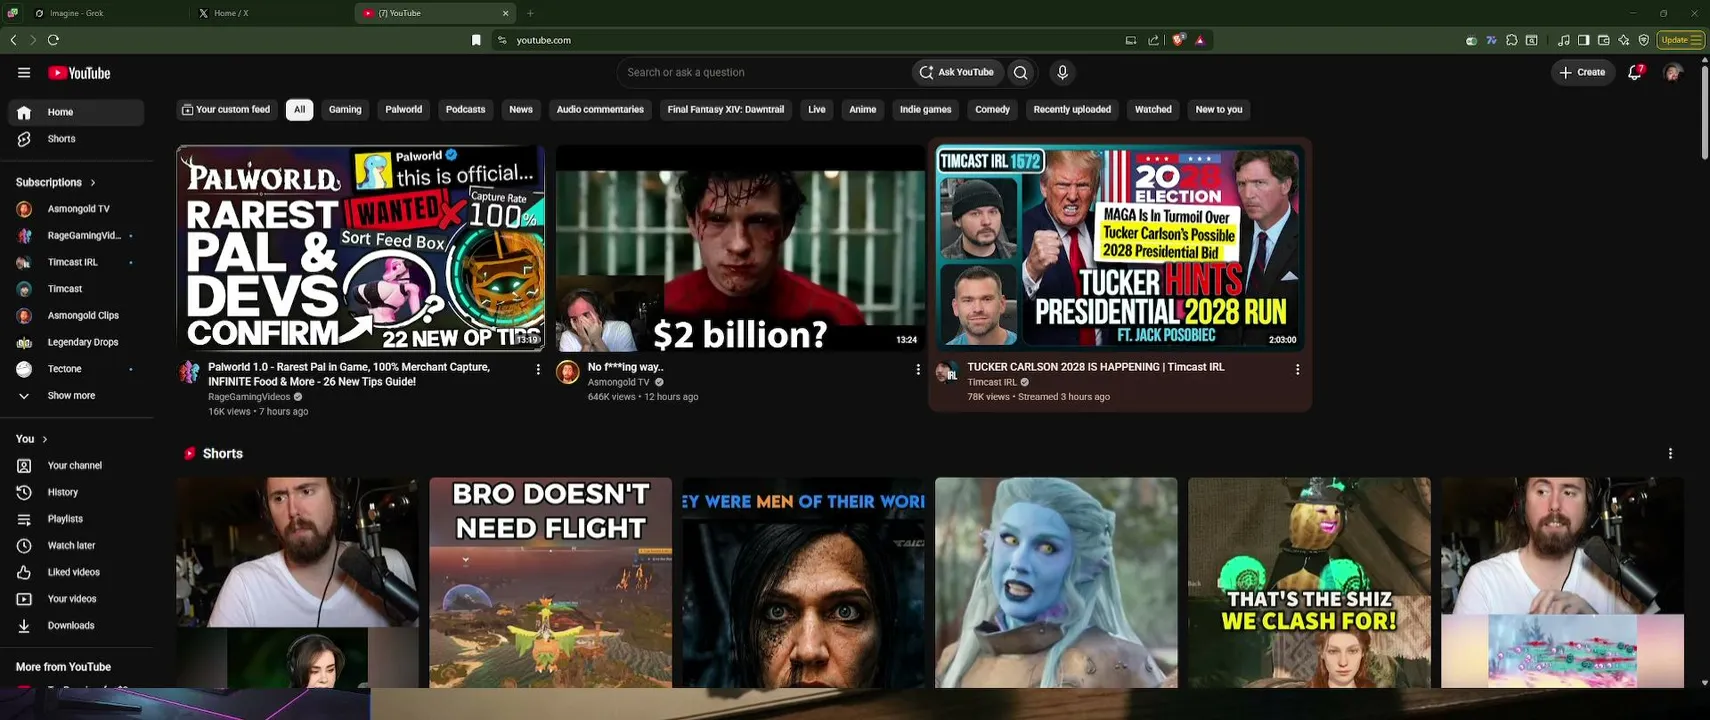
Task: Click the YouTube search input field
Action: click(x=765, y=72)
